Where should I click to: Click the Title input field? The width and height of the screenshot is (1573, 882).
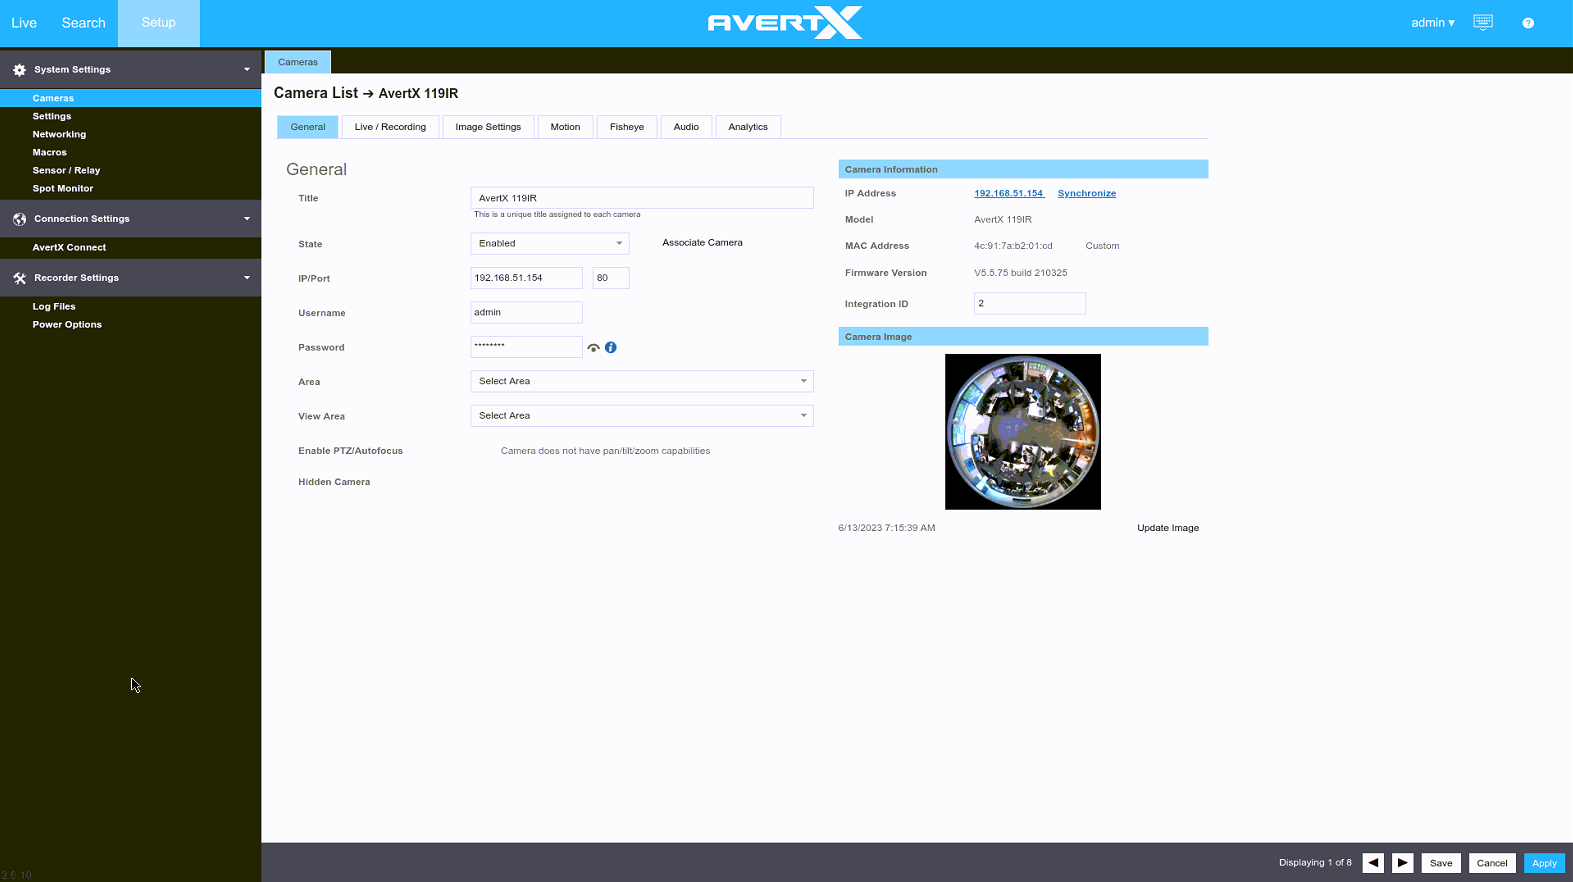coord(642,198)
